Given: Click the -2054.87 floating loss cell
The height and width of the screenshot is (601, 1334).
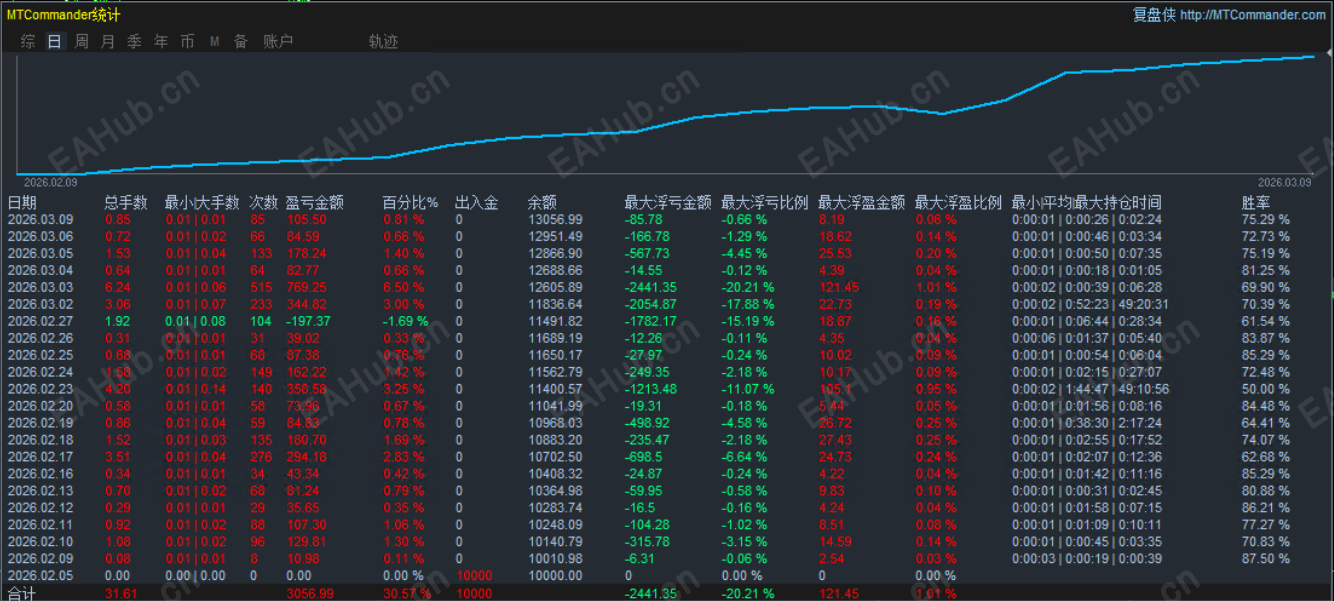Looking at the screenshot, I should [653, 304].
